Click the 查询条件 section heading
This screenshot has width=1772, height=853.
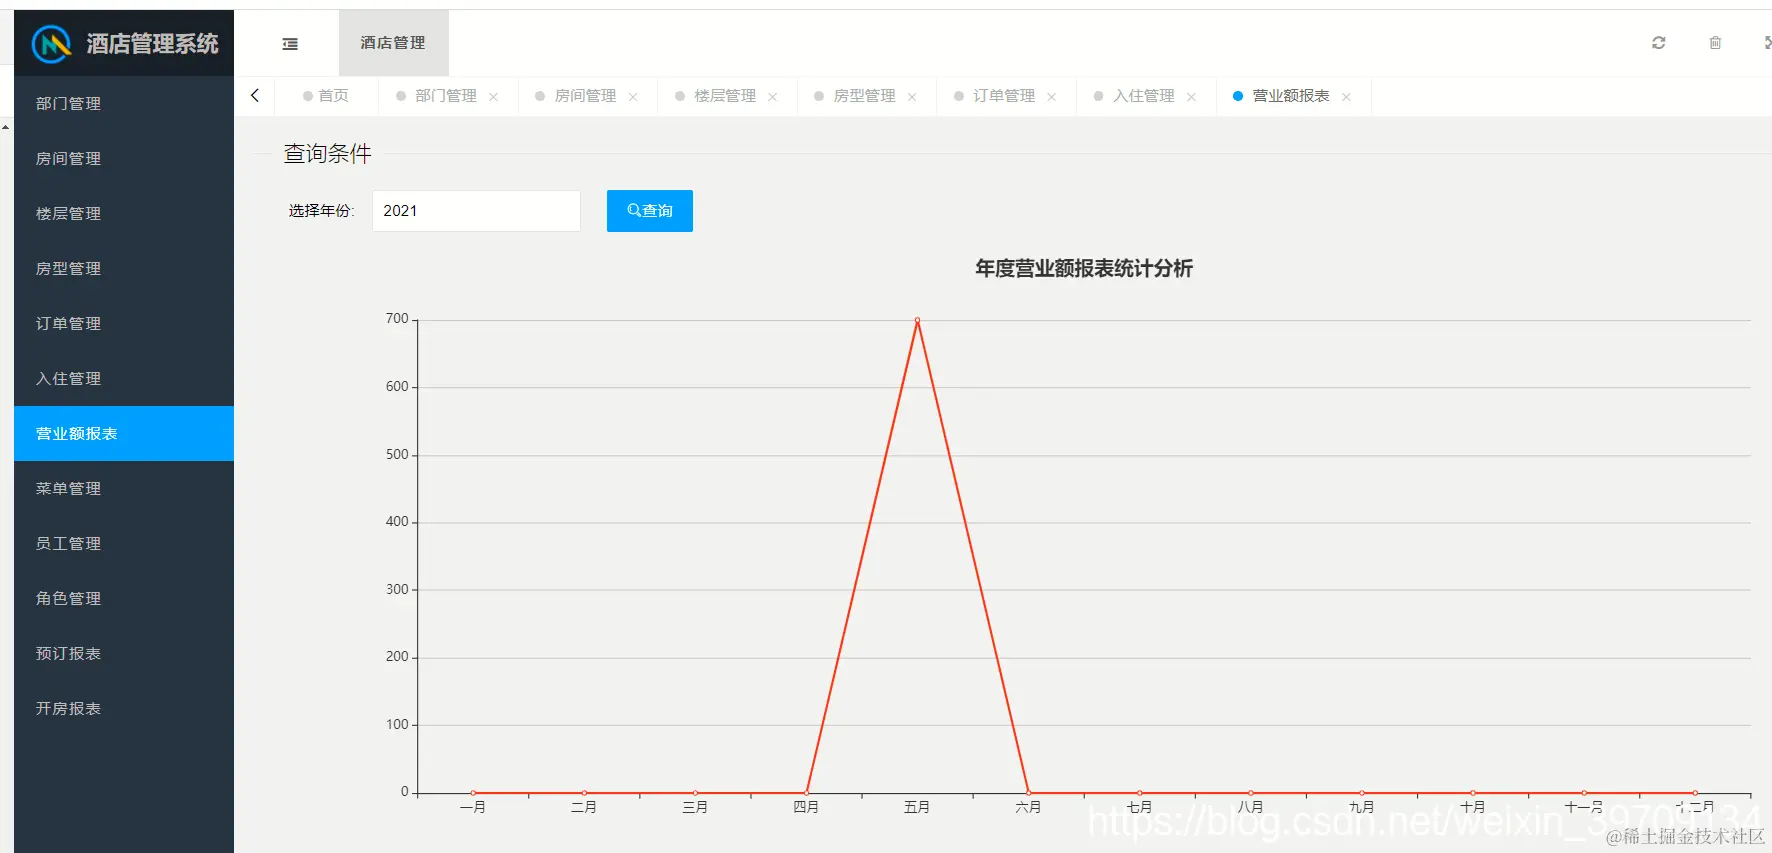coord(327,153)
